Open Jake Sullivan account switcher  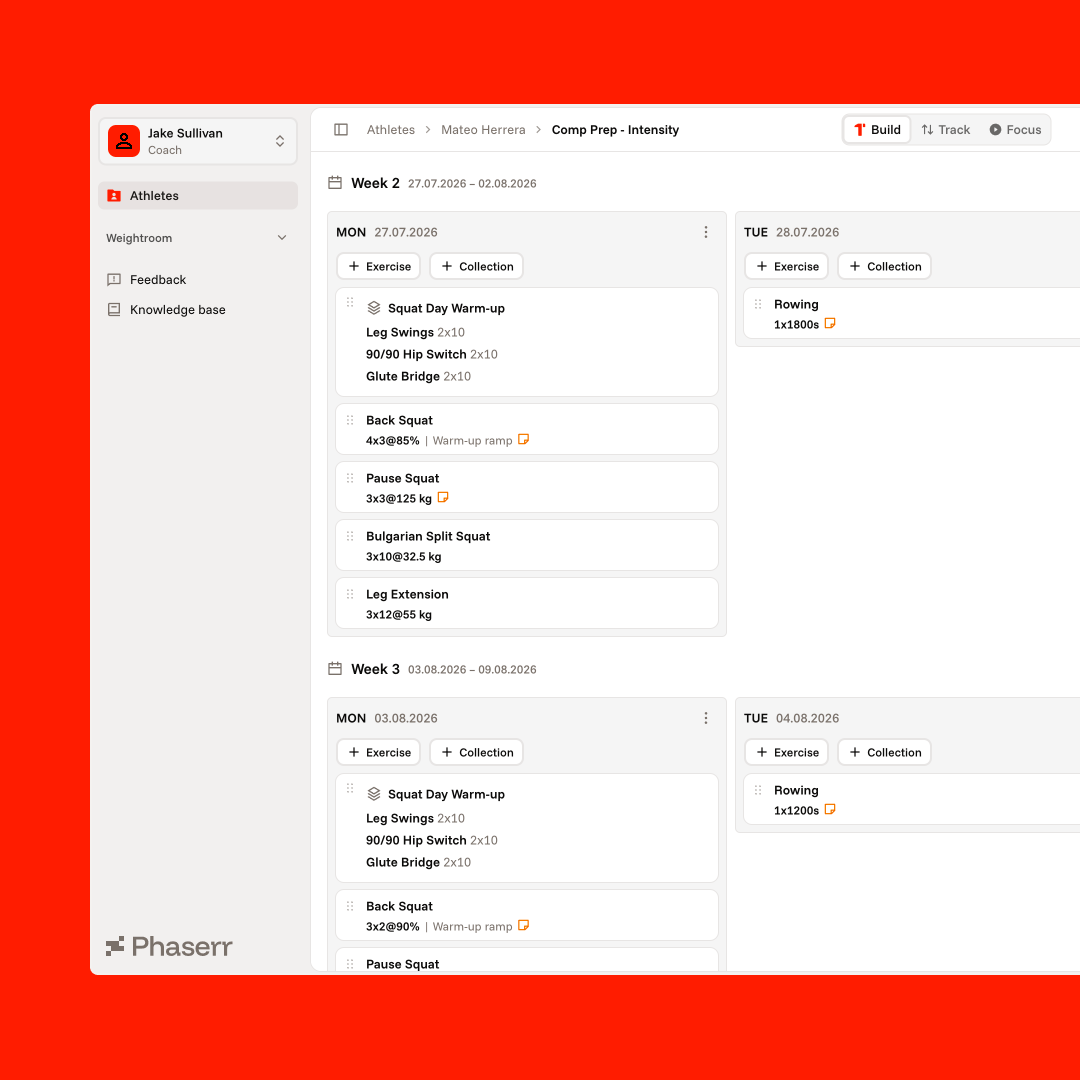pyautogui.click(x=198, y=141)
